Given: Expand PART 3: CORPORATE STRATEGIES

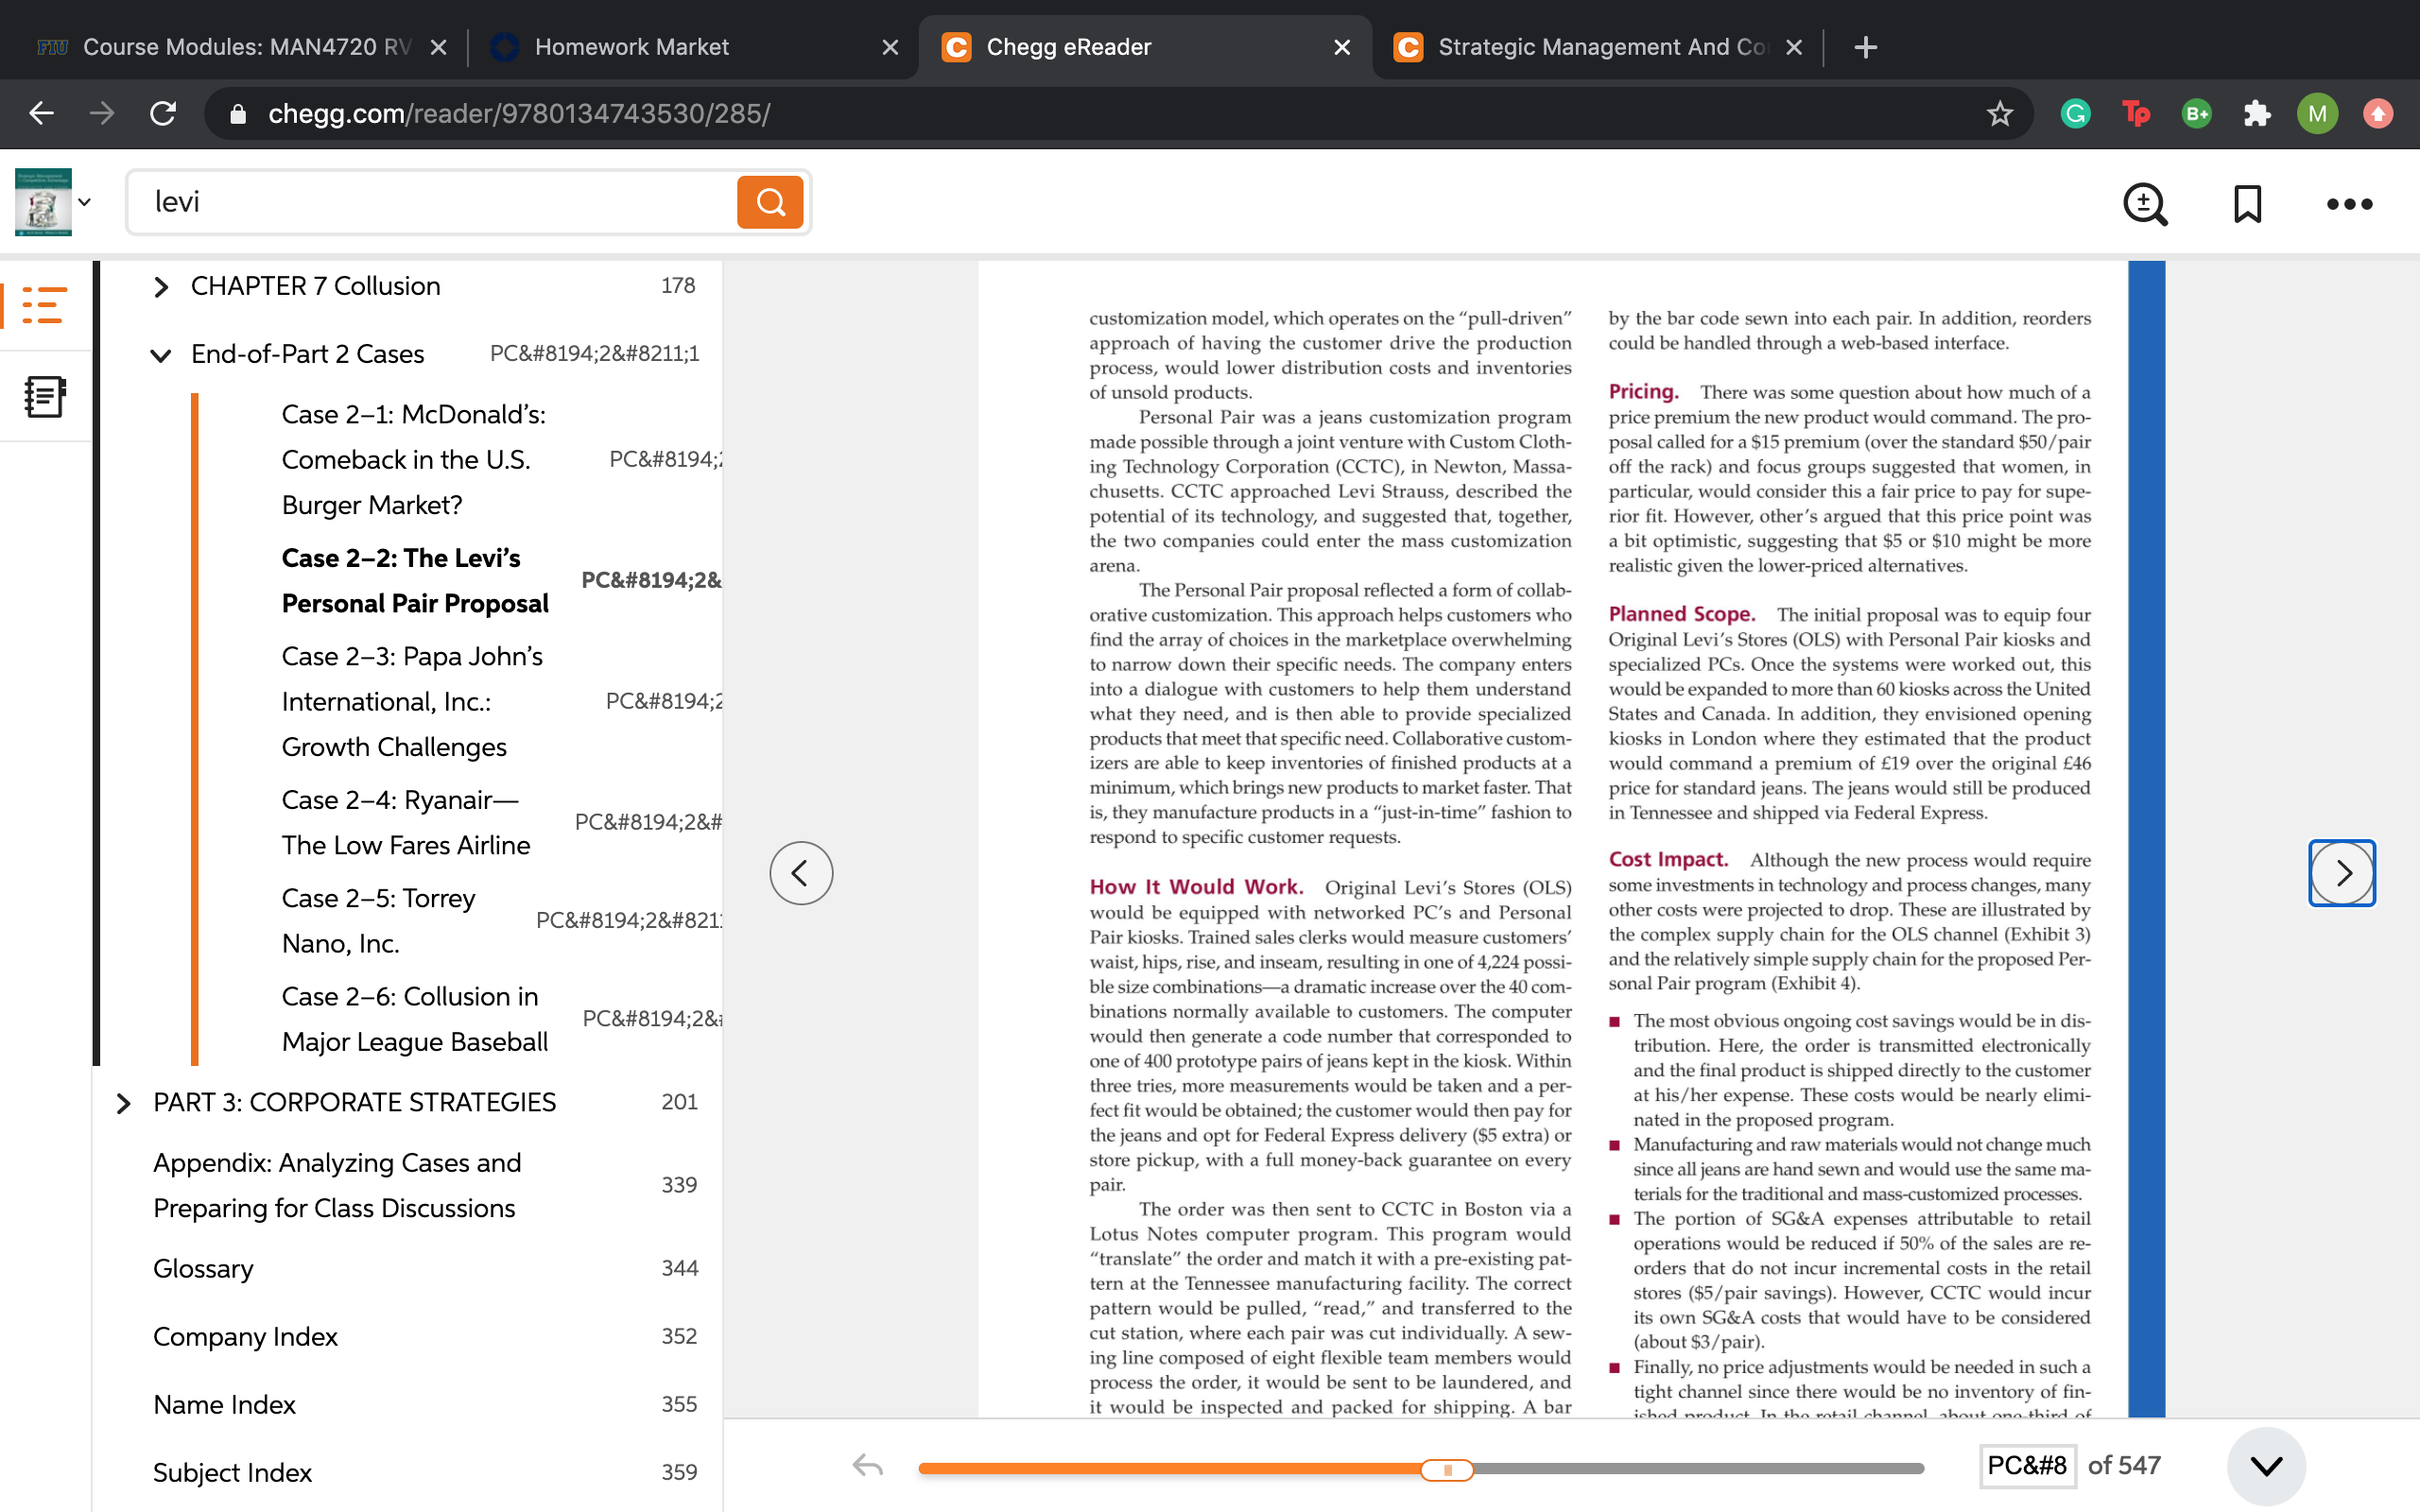Looking at the screenshot, I should pyautogui.click(x=123, y=1103).
